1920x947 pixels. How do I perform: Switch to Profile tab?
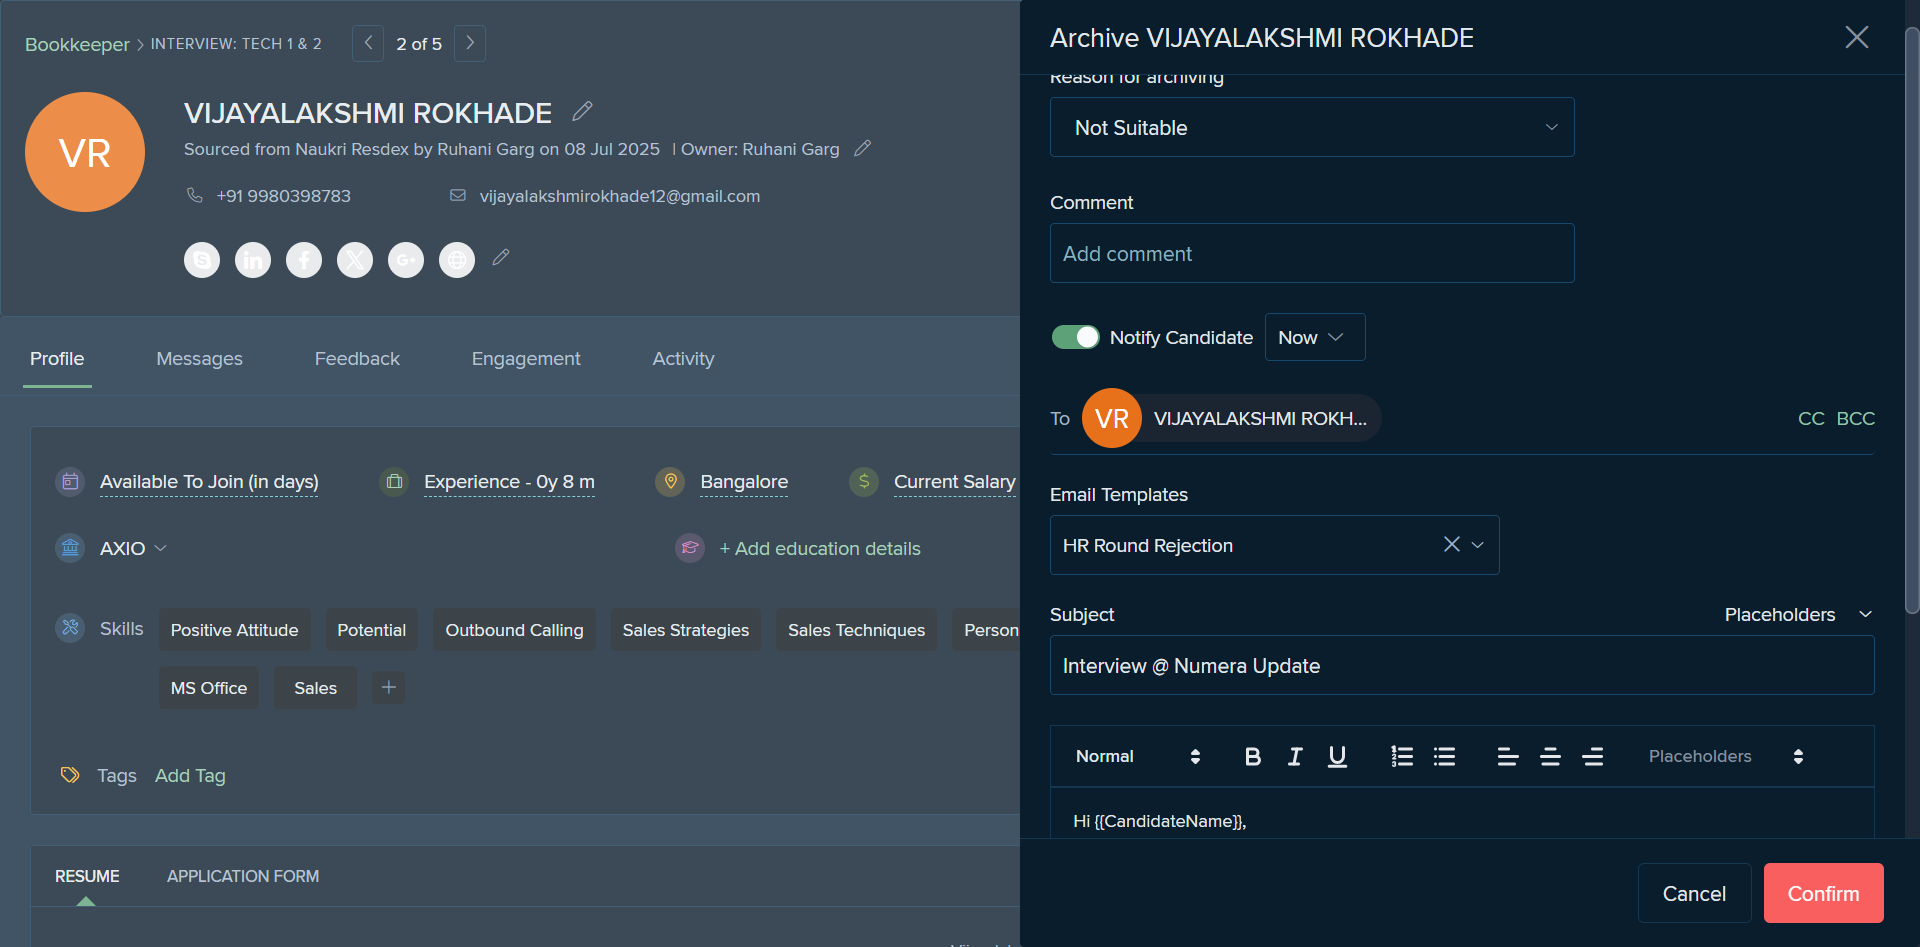pyautogui.click(x=57, y=358)
